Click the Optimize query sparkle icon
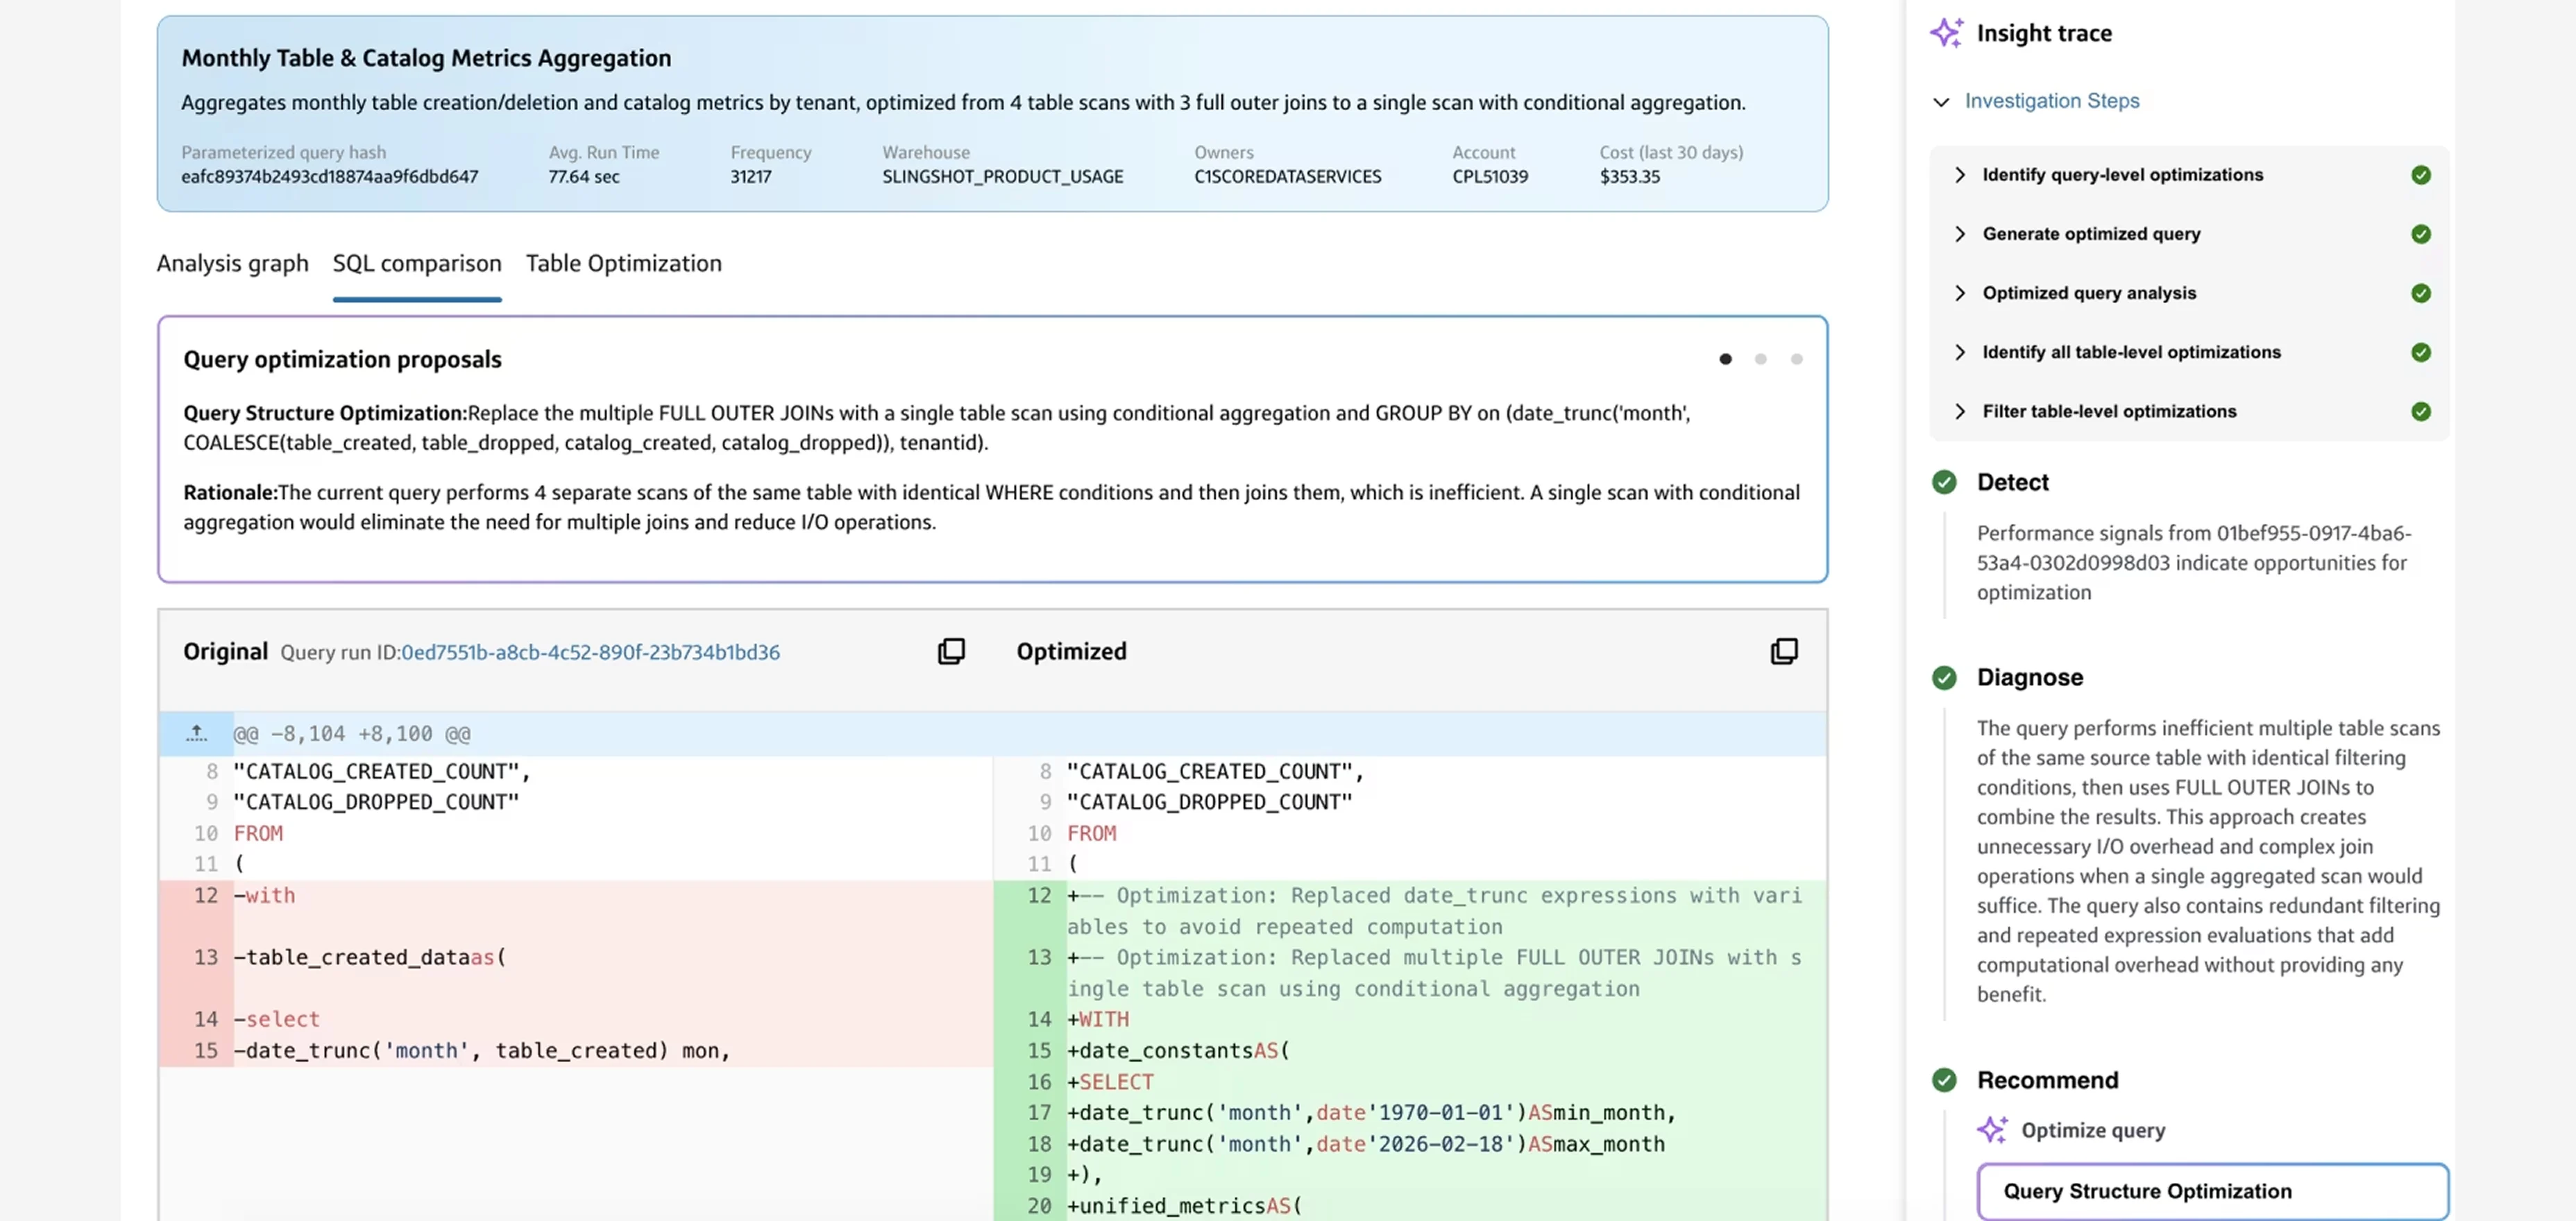This screenshot has height=1221, width=2576. click(x=1992, y=1130)
